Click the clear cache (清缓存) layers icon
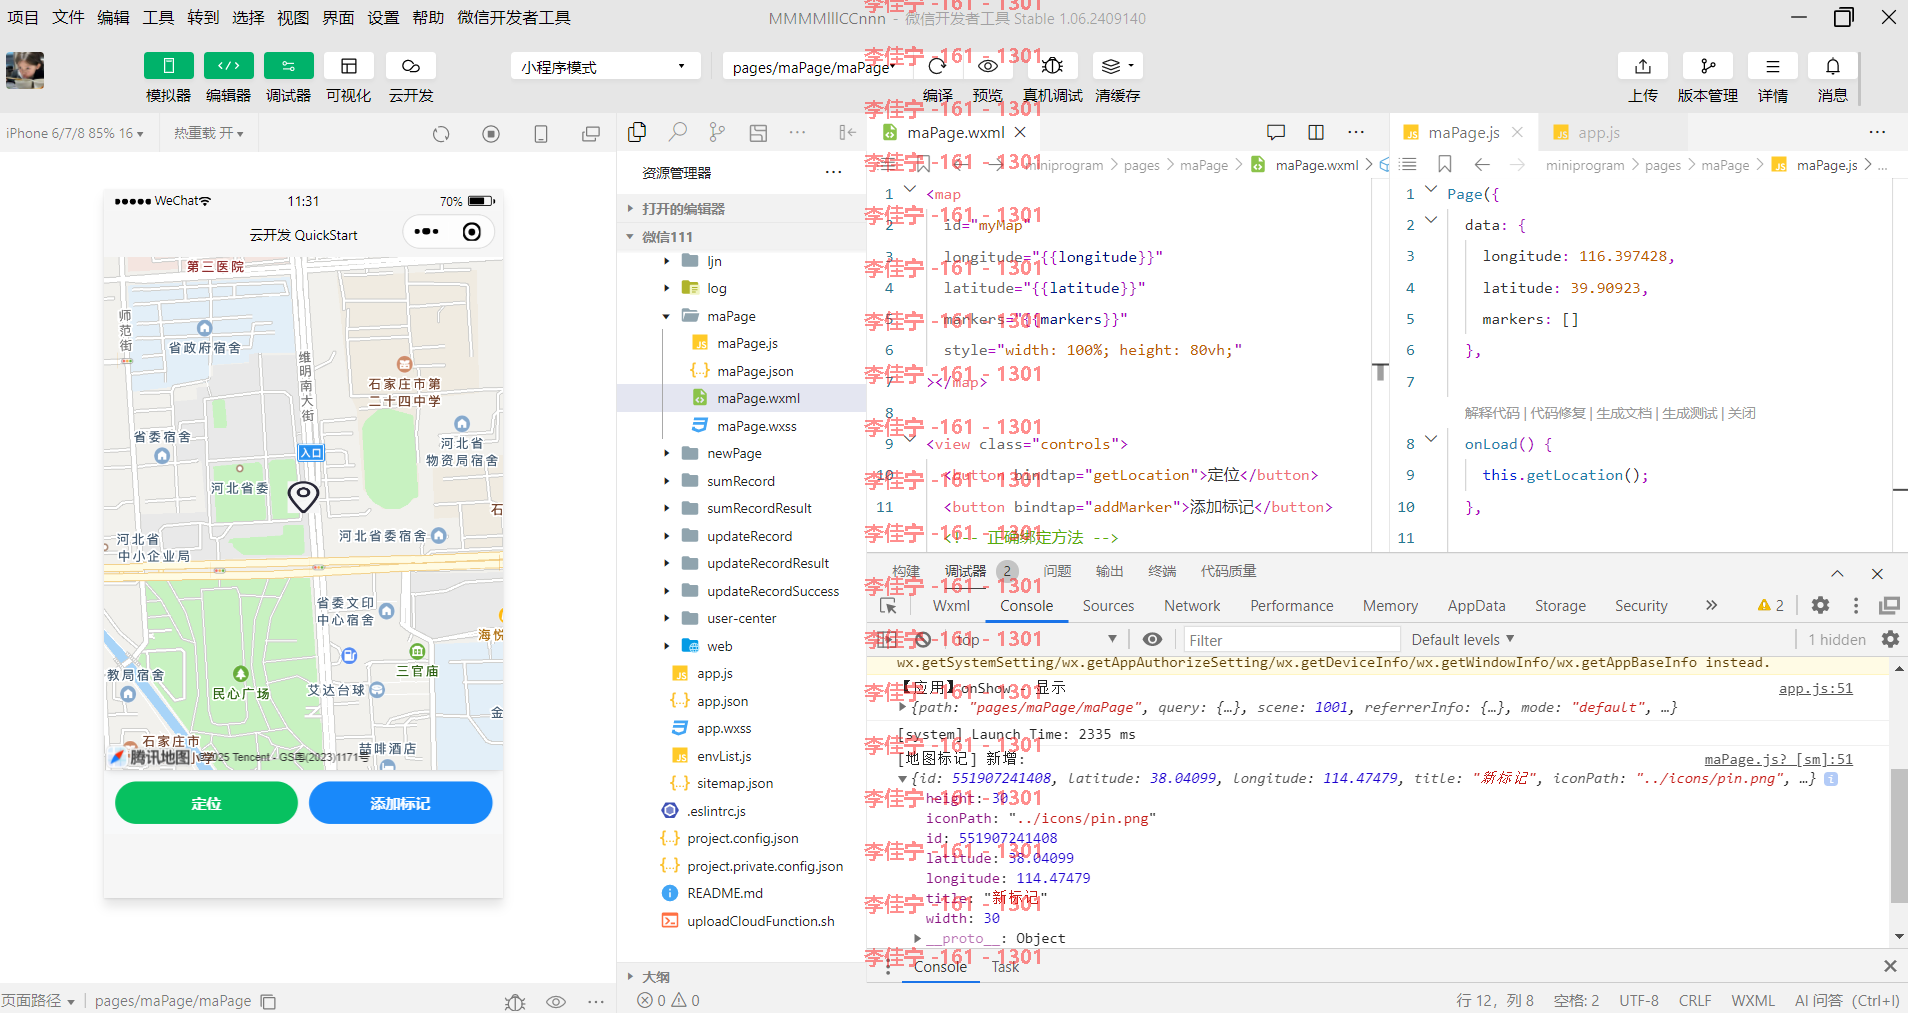Image resolution: width=1908 pixels, height=1013 pixels. (x=1117, y=66)
